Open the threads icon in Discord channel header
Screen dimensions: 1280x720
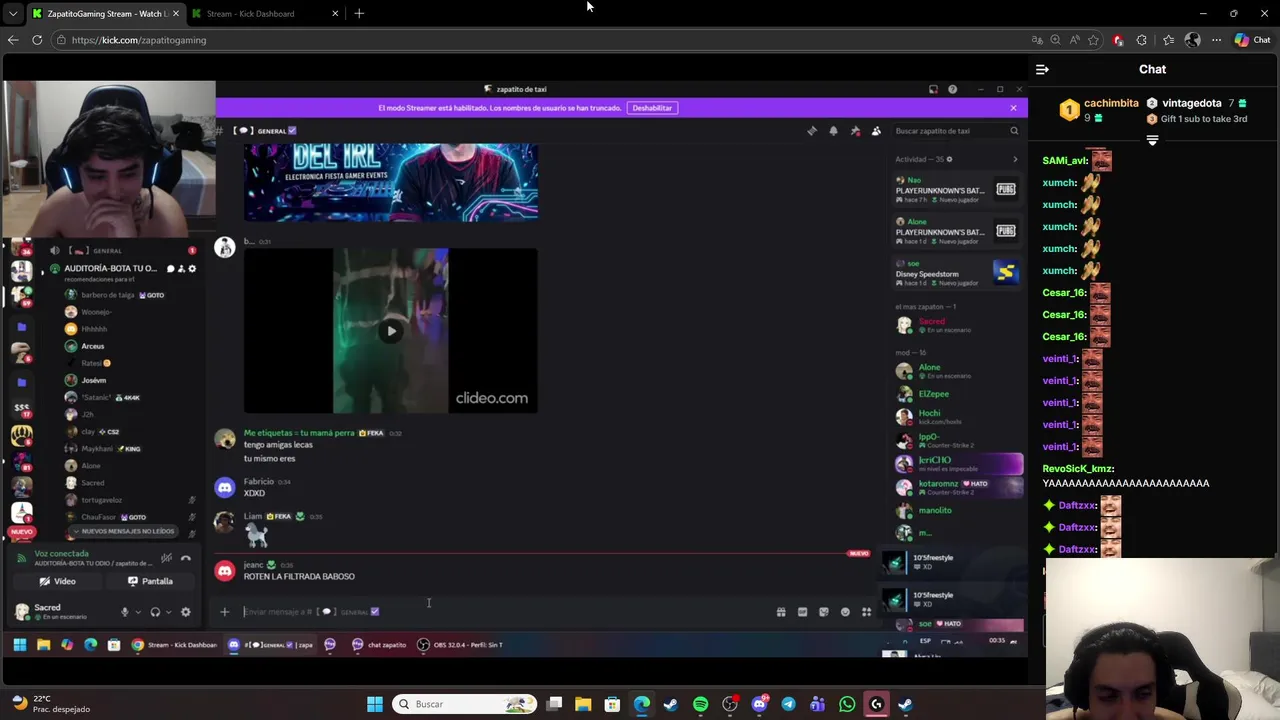(x=812, y=131)
